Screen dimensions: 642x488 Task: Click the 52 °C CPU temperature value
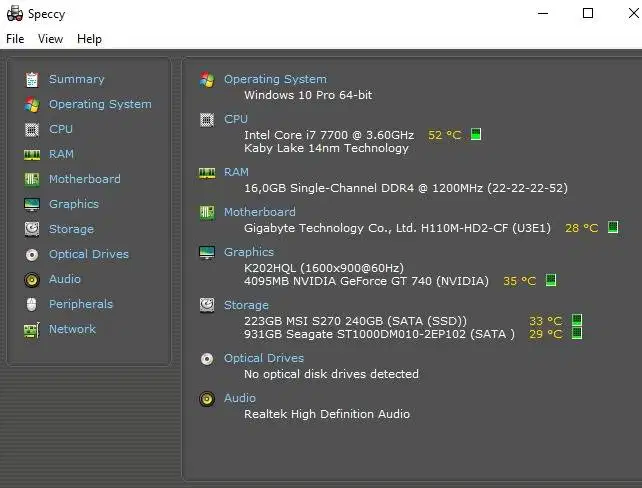click(x=445, y=135)
